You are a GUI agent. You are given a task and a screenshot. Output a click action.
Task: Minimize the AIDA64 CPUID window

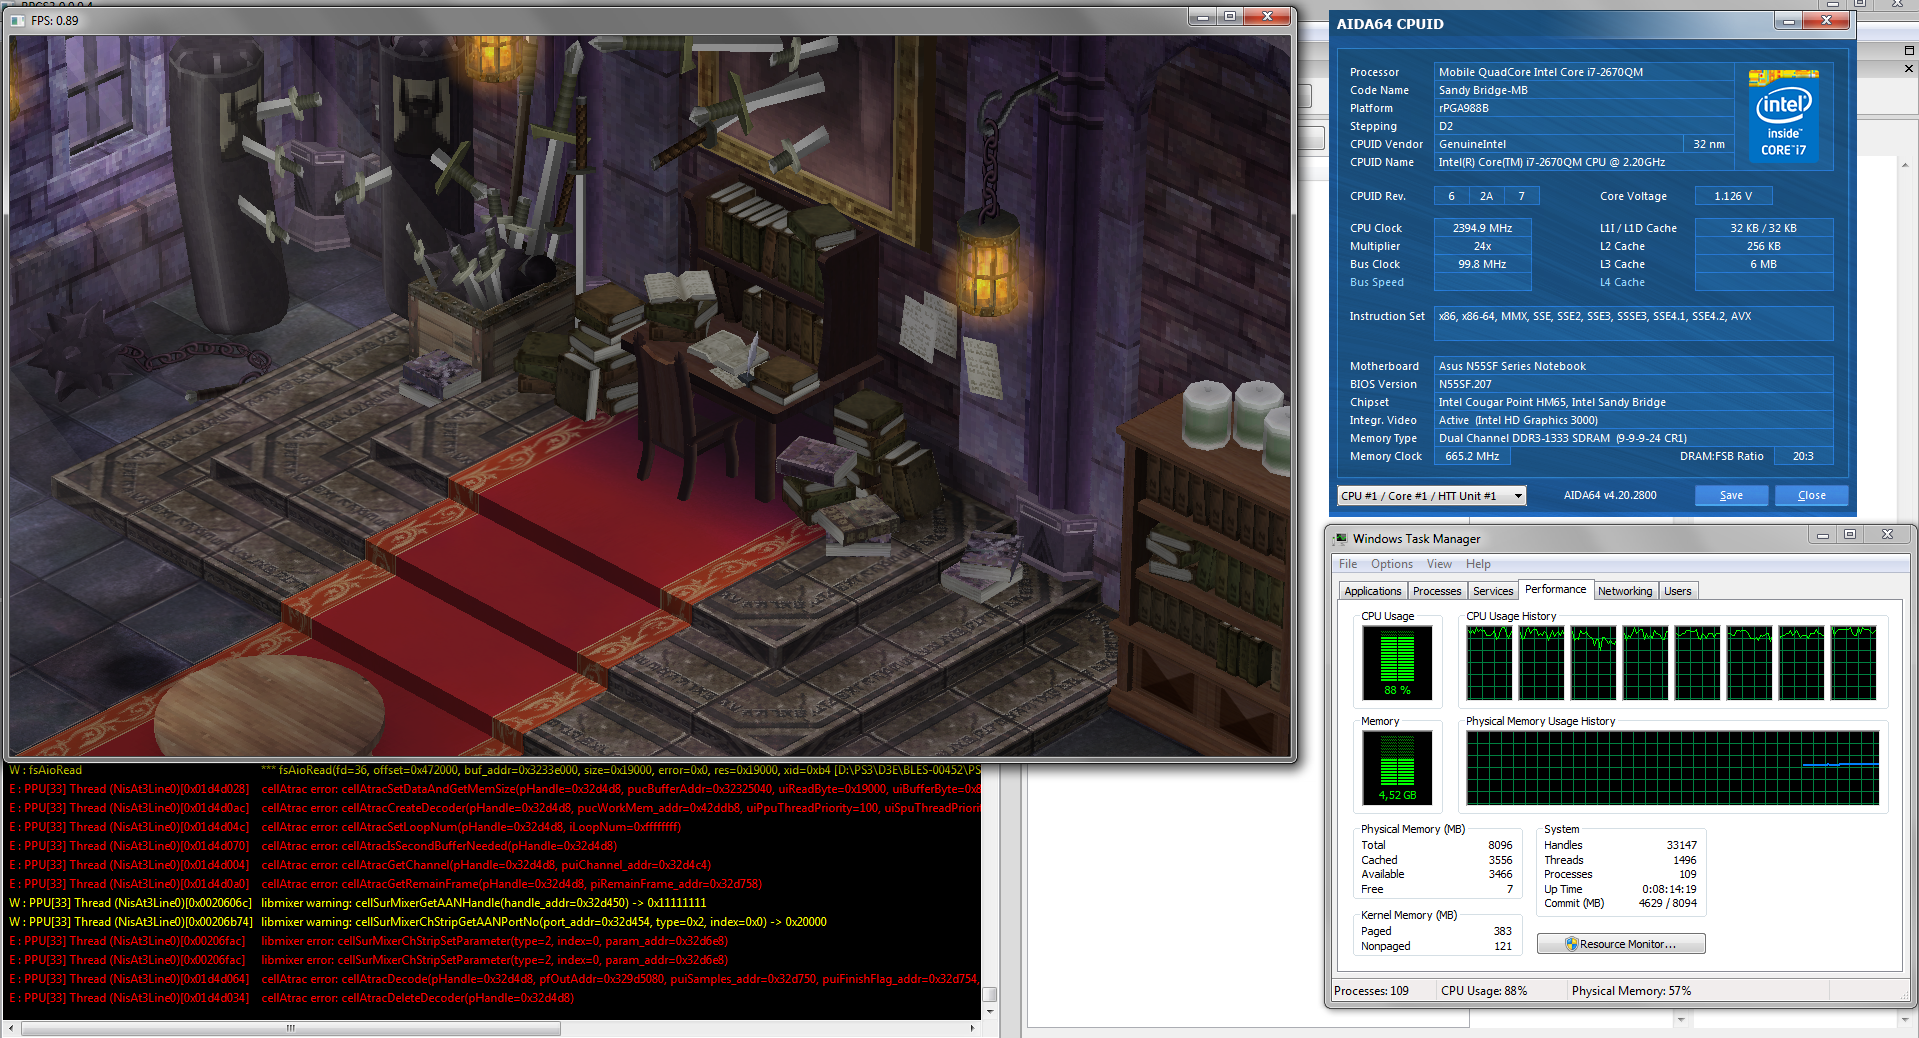1788,21
